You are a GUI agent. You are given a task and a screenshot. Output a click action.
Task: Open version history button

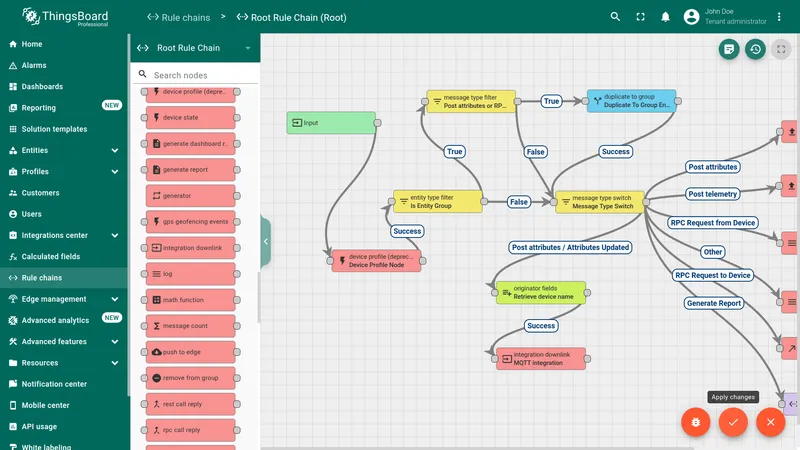[x=755, y=49]
